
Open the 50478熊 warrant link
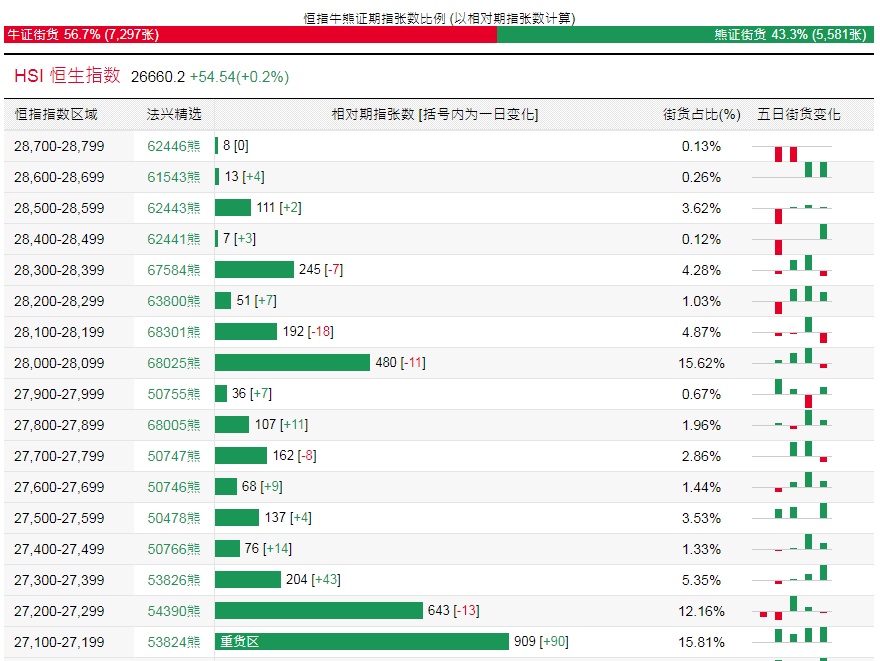click(x=173, y=518)
